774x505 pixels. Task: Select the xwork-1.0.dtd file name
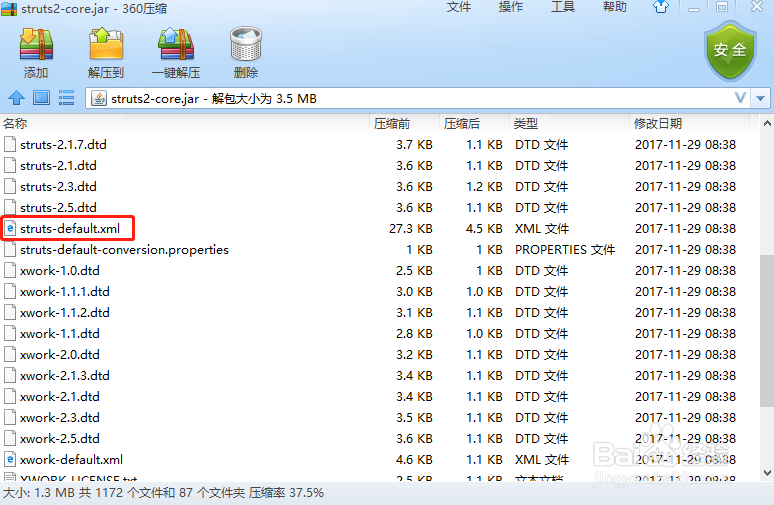click(60, 271)
